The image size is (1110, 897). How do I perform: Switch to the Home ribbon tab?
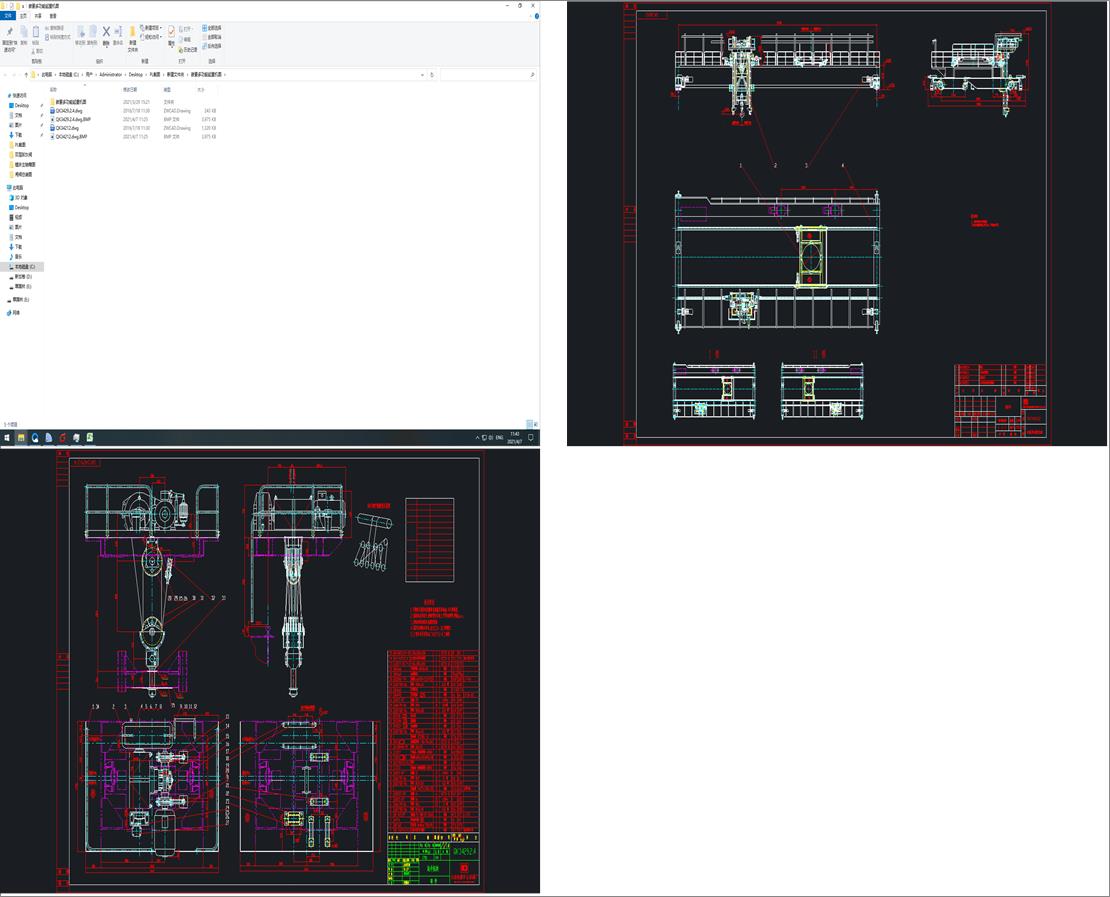(23, 16)
